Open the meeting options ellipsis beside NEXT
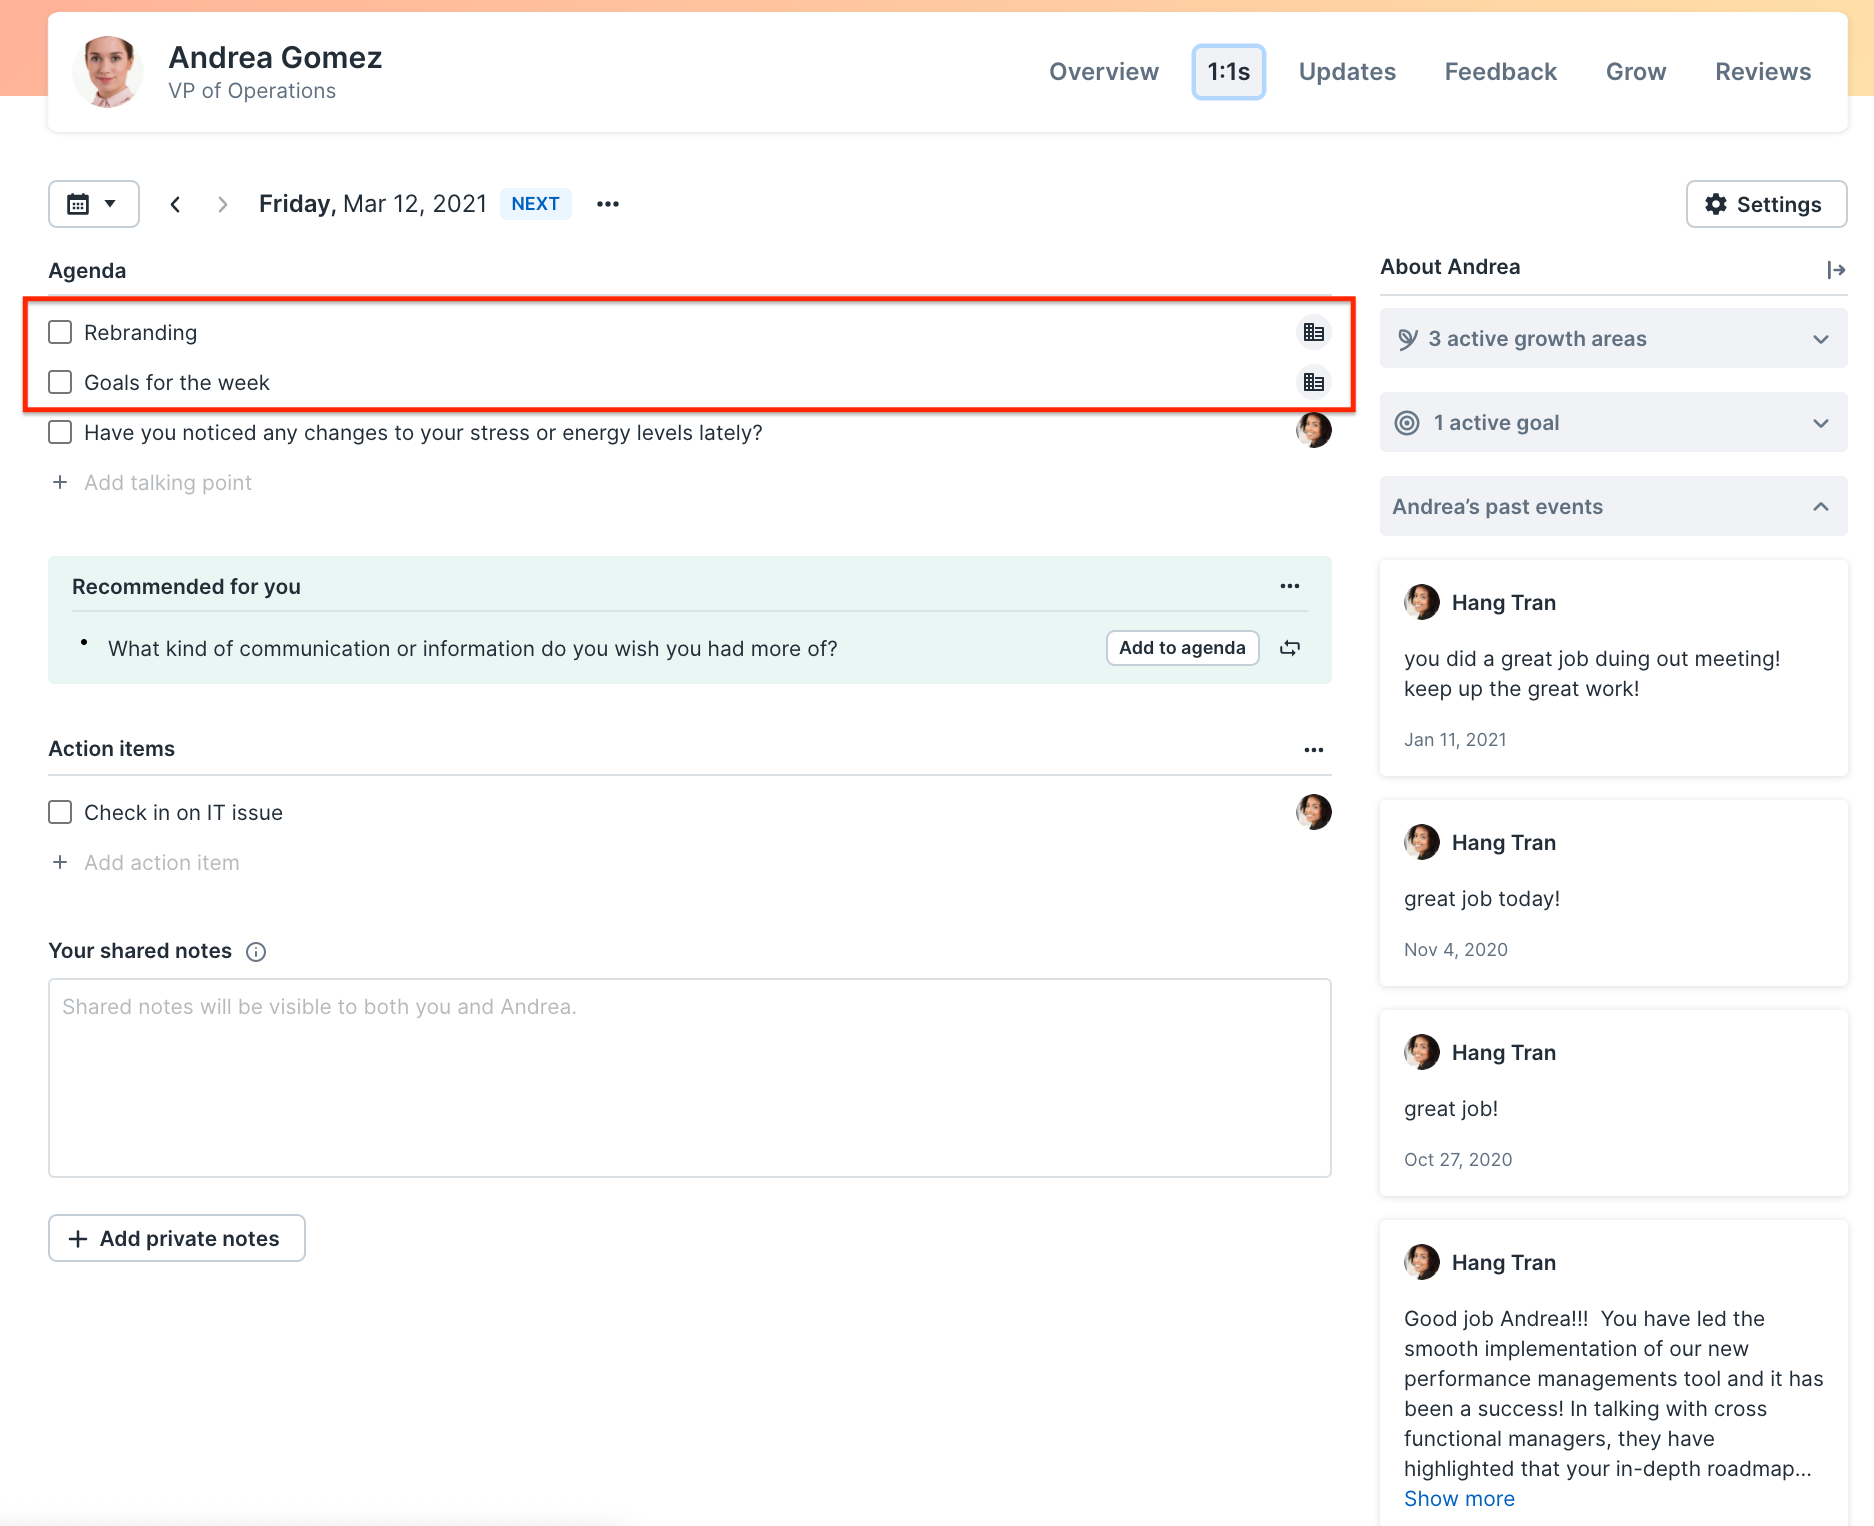This screenshot has width=1874, height=1526. pyautogui.click(x=608, y=204)
